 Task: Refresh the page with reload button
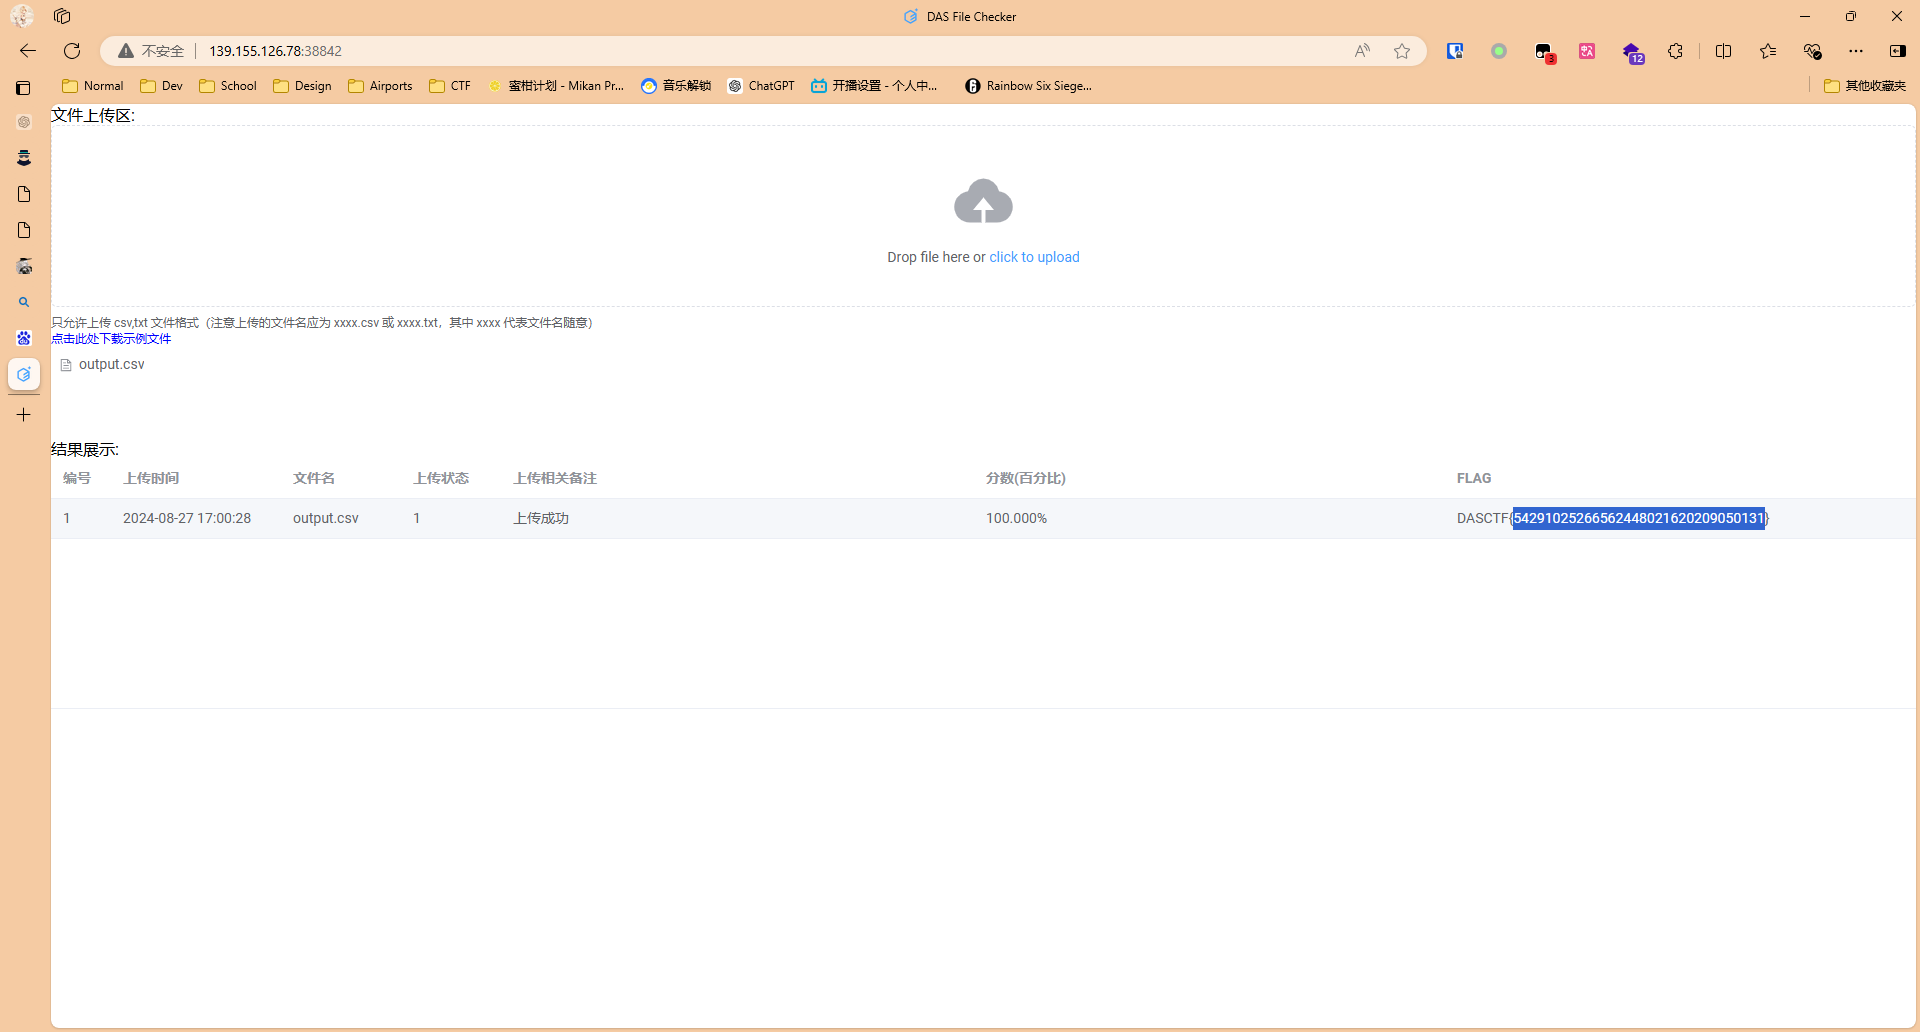point(72,51)
